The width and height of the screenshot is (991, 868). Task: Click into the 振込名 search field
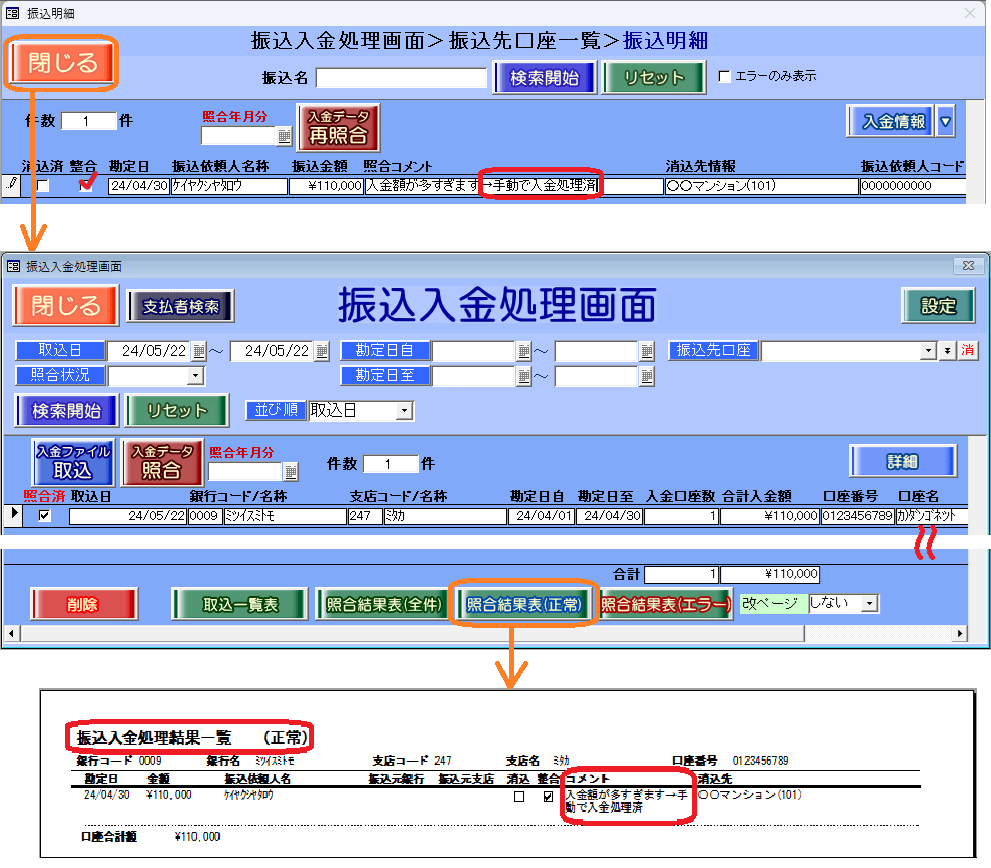click(401, 78)
